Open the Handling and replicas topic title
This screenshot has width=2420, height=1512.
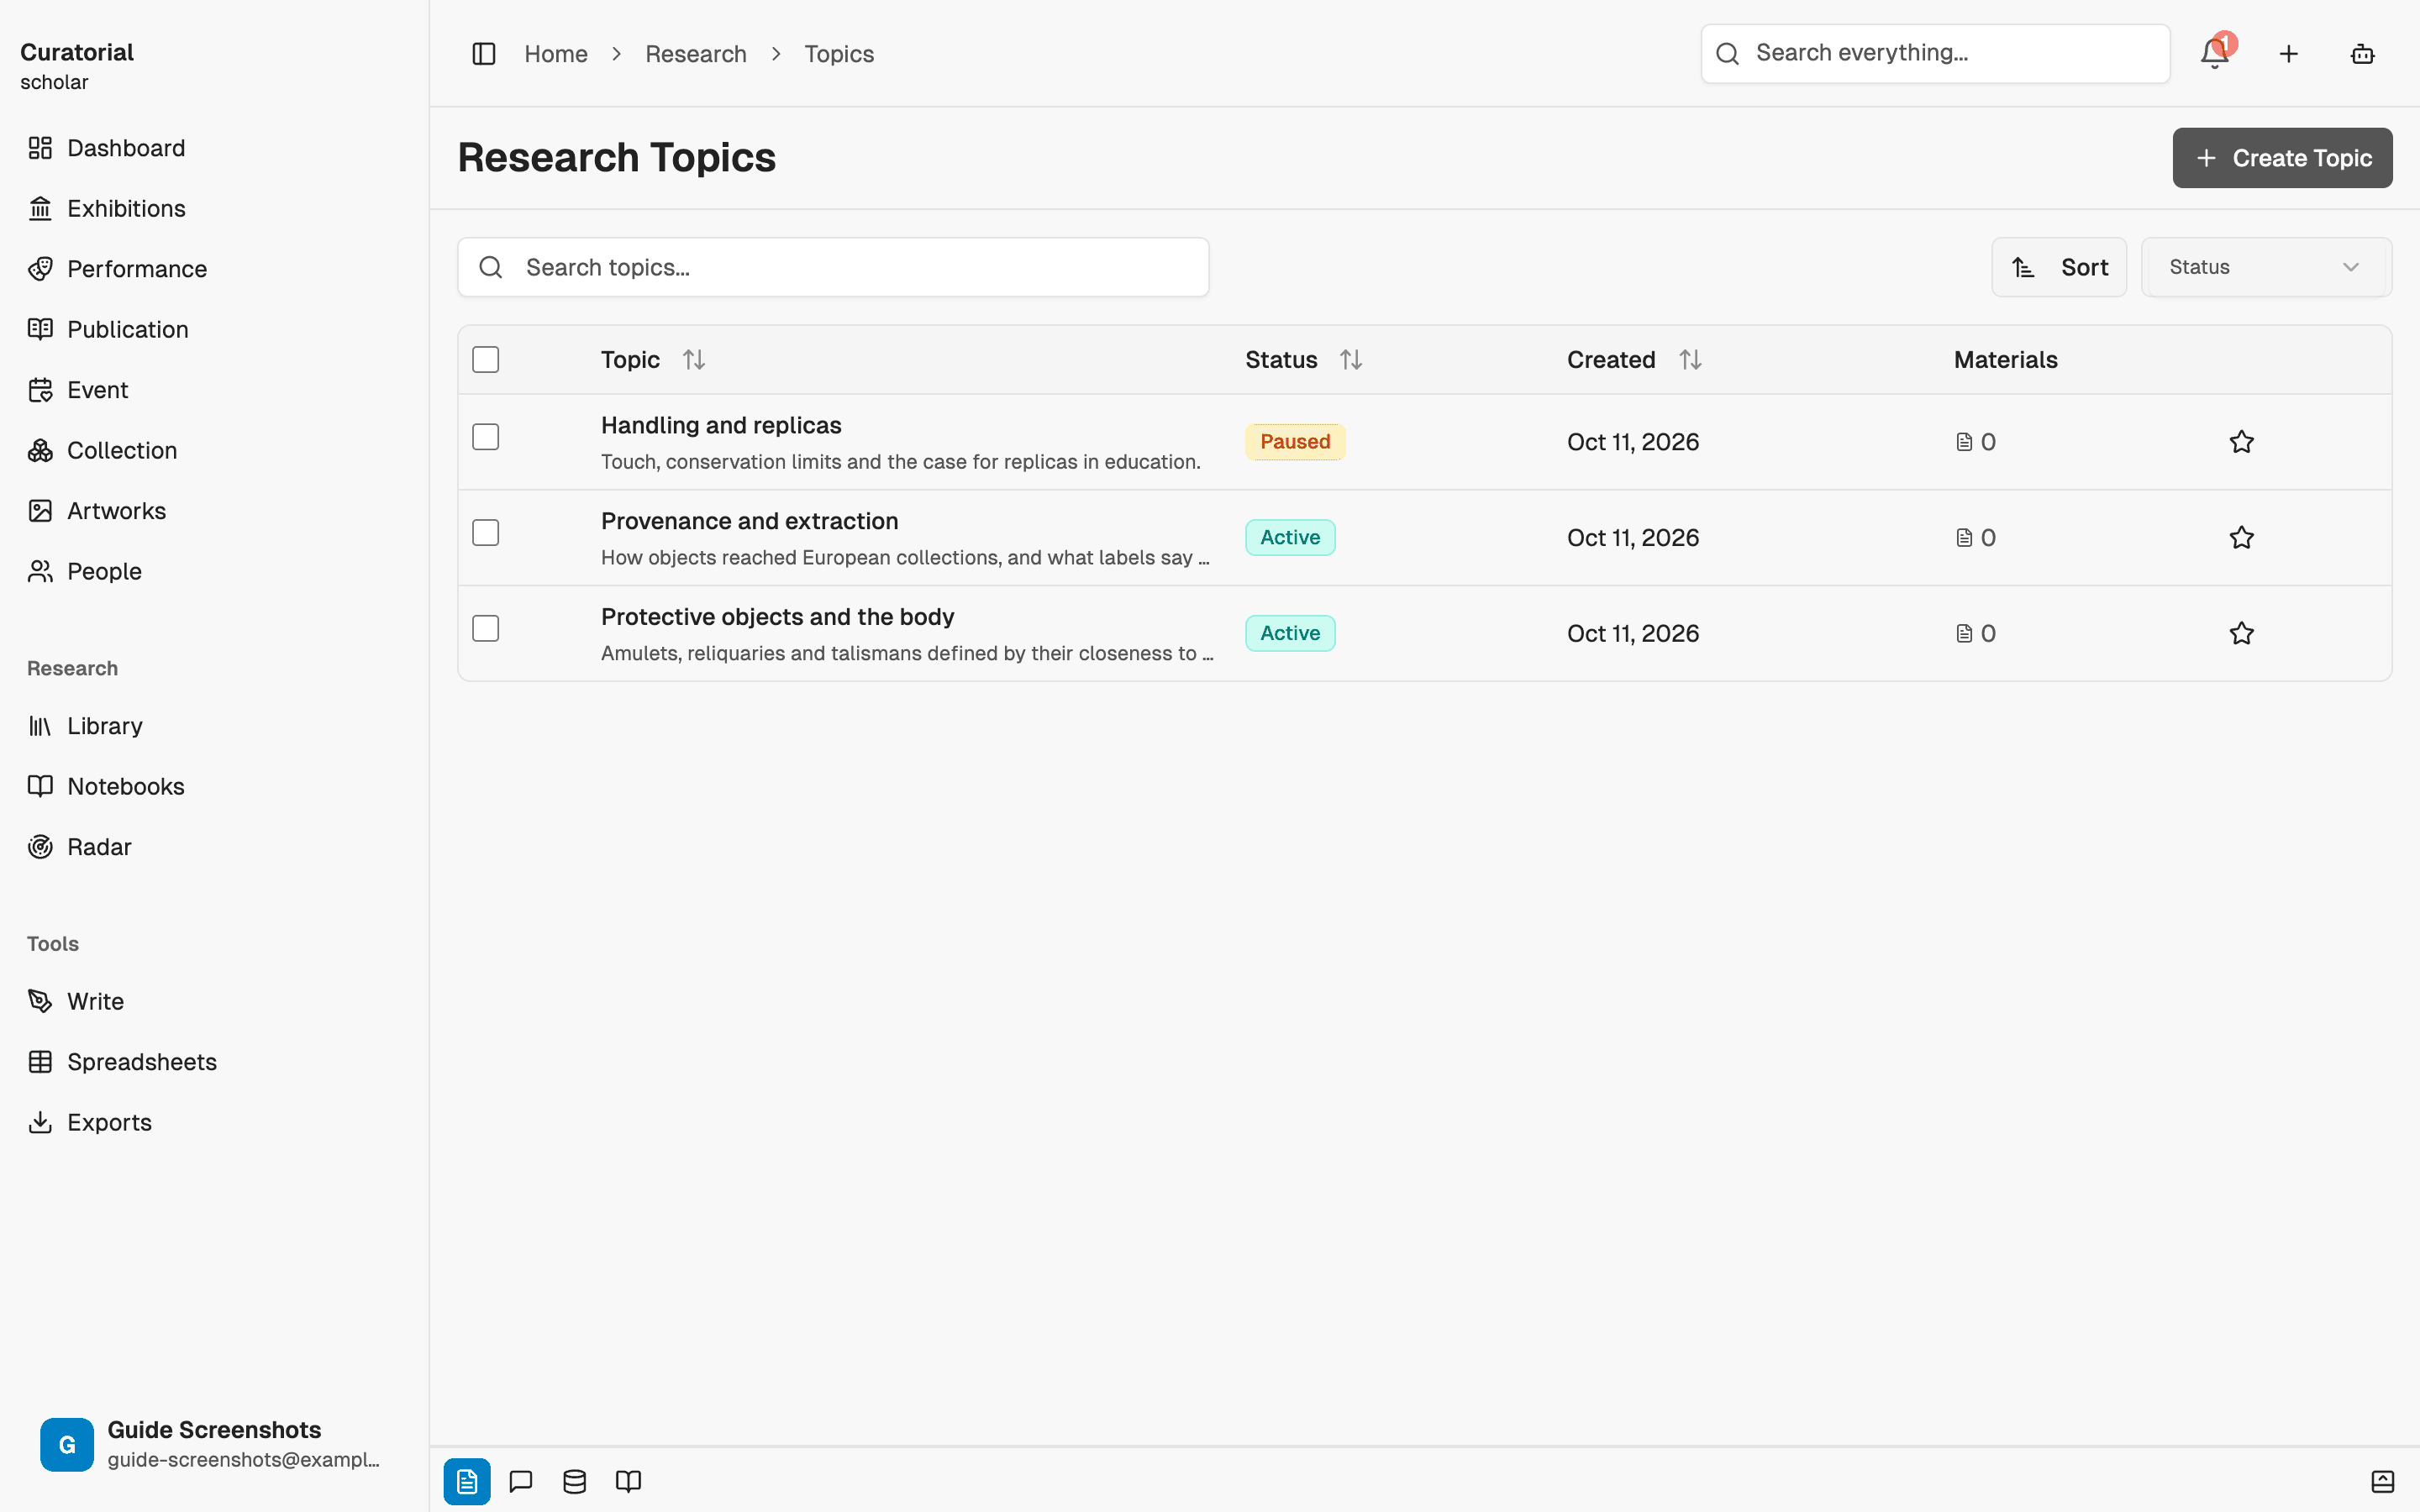[x=721, y=425]
